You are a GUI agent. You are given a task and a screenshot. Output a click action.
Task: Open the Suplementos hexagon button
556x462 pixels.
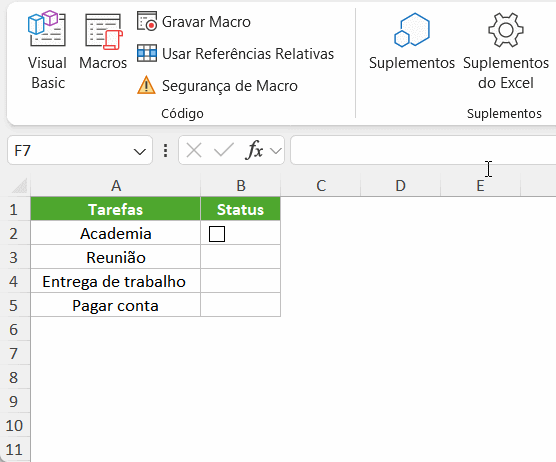pos(412,41)
